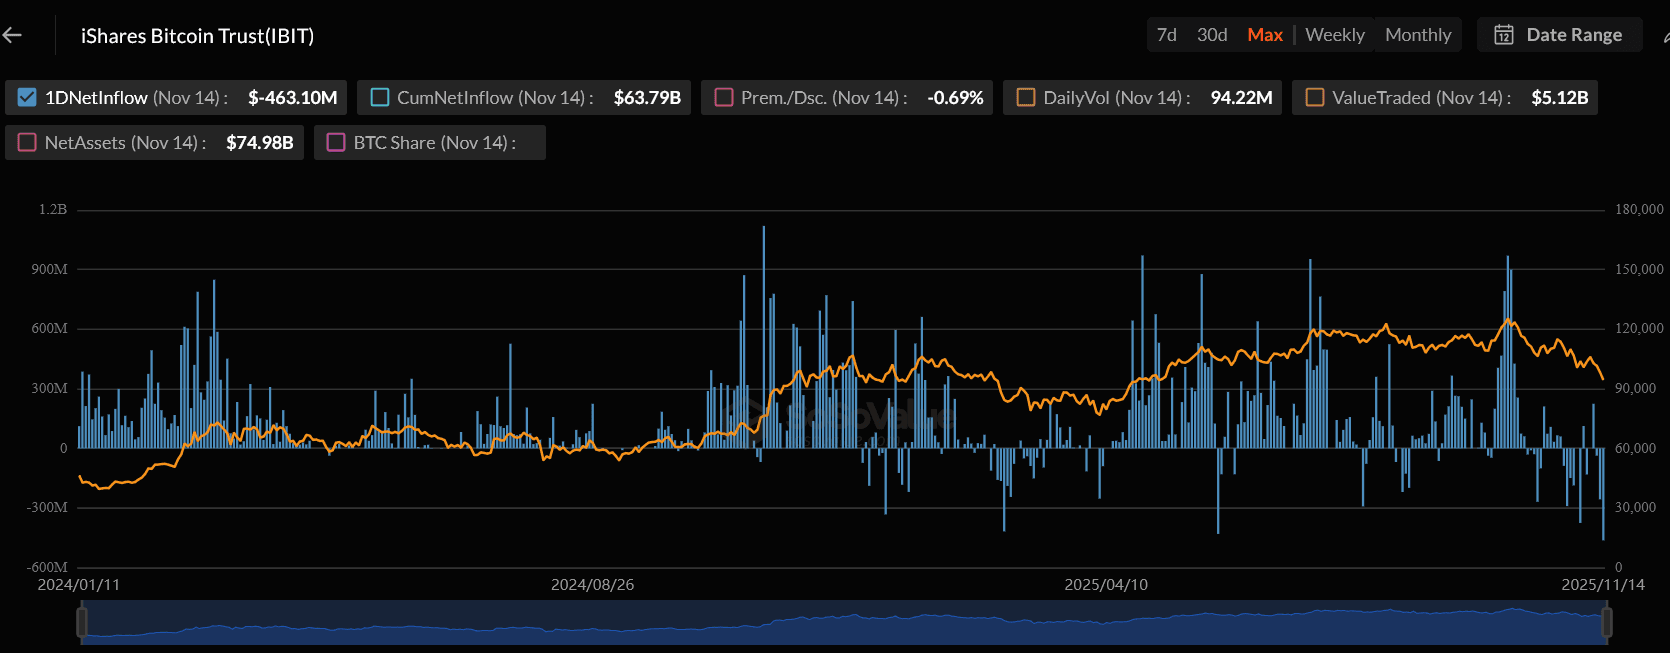Choose the Max time range
1670x653 pixels.
1264,35
